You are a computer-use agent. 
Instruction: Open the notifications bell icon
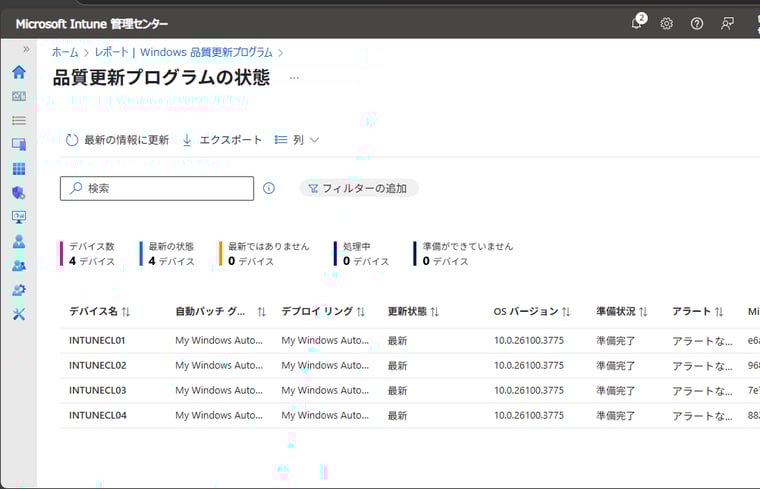coord(638,22)
